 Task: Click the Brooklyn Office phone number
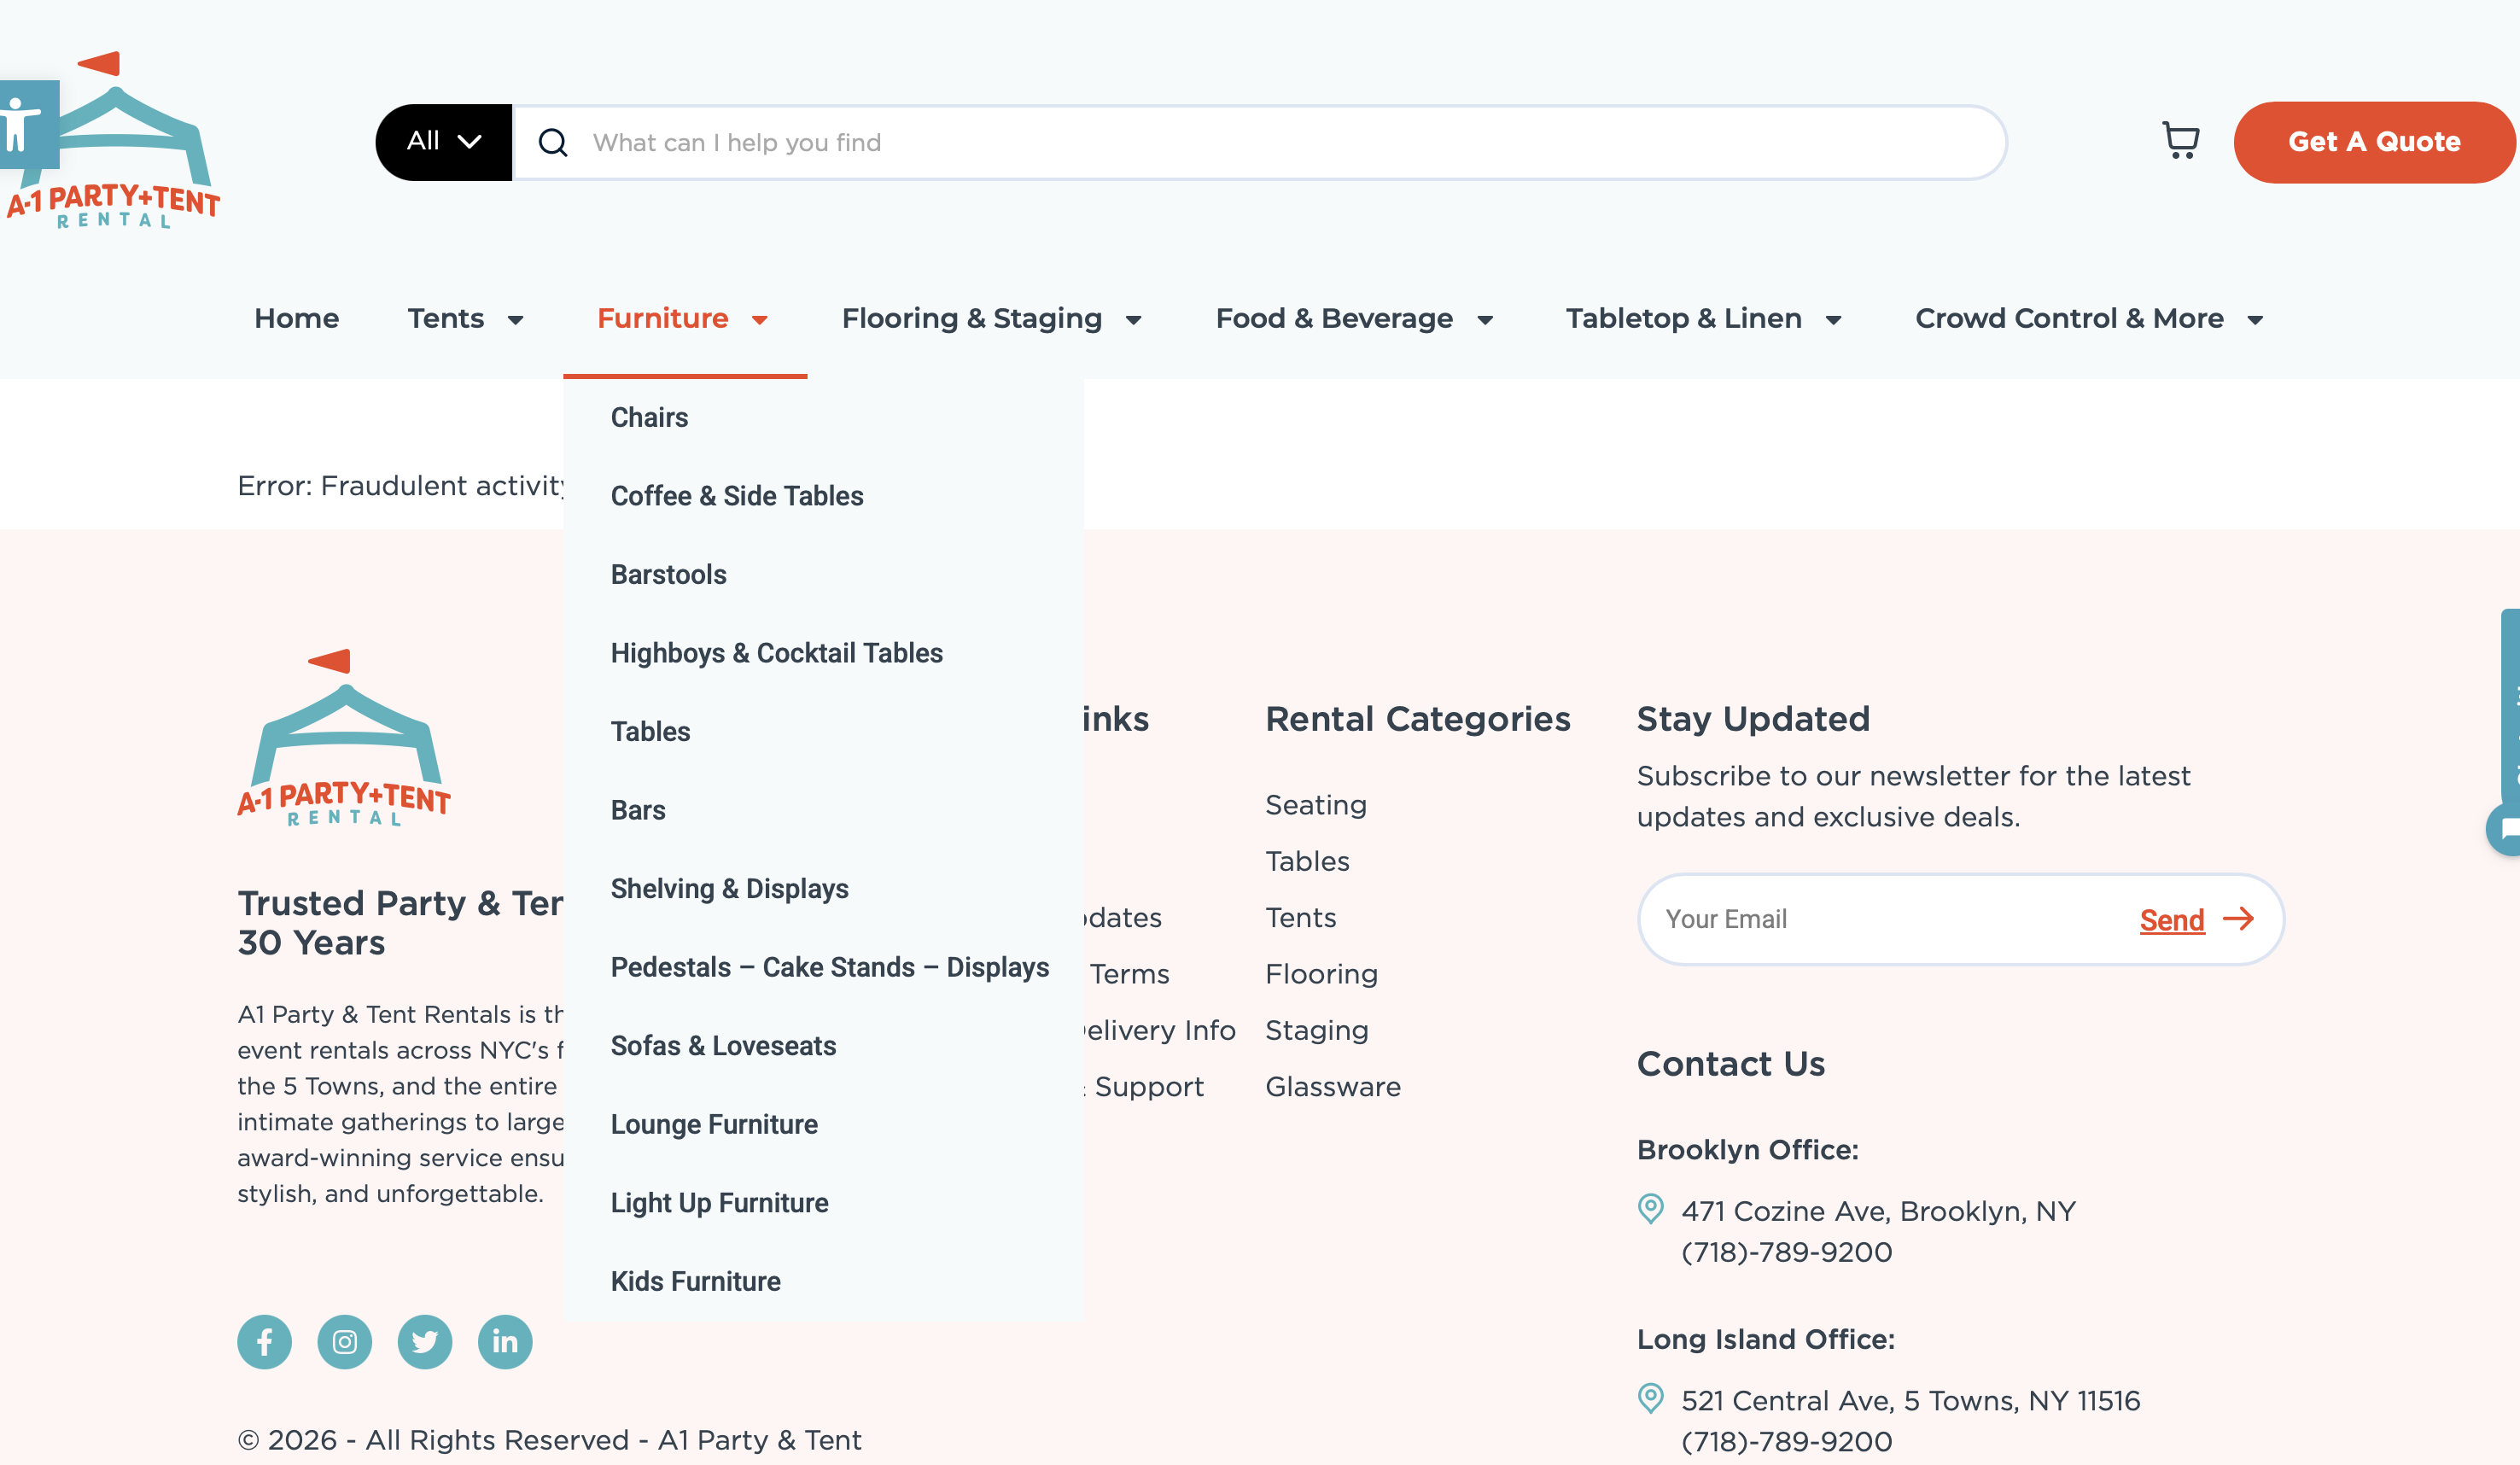[1786, 1252]
